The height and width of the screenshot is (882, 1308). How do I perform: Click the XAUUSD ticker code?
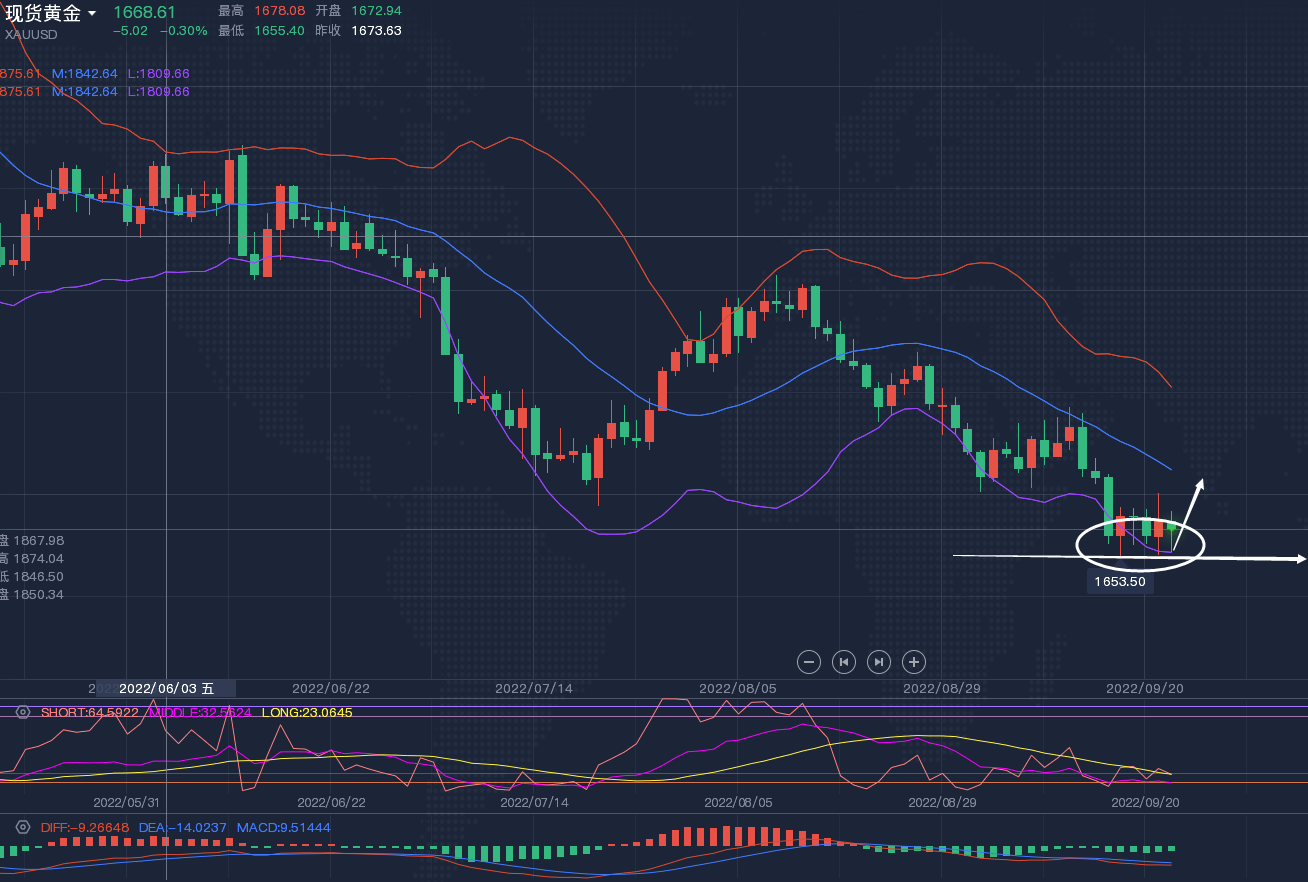31,34
